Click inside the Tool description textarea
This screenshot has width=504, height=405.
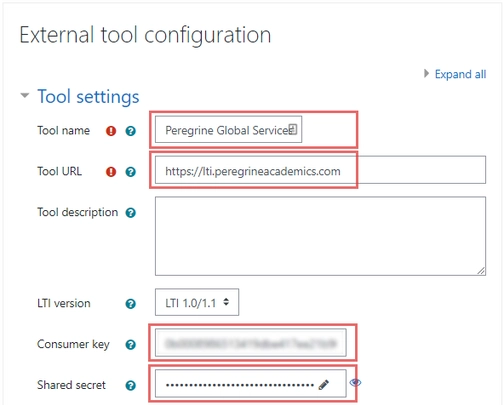click(x=320, y=236)
